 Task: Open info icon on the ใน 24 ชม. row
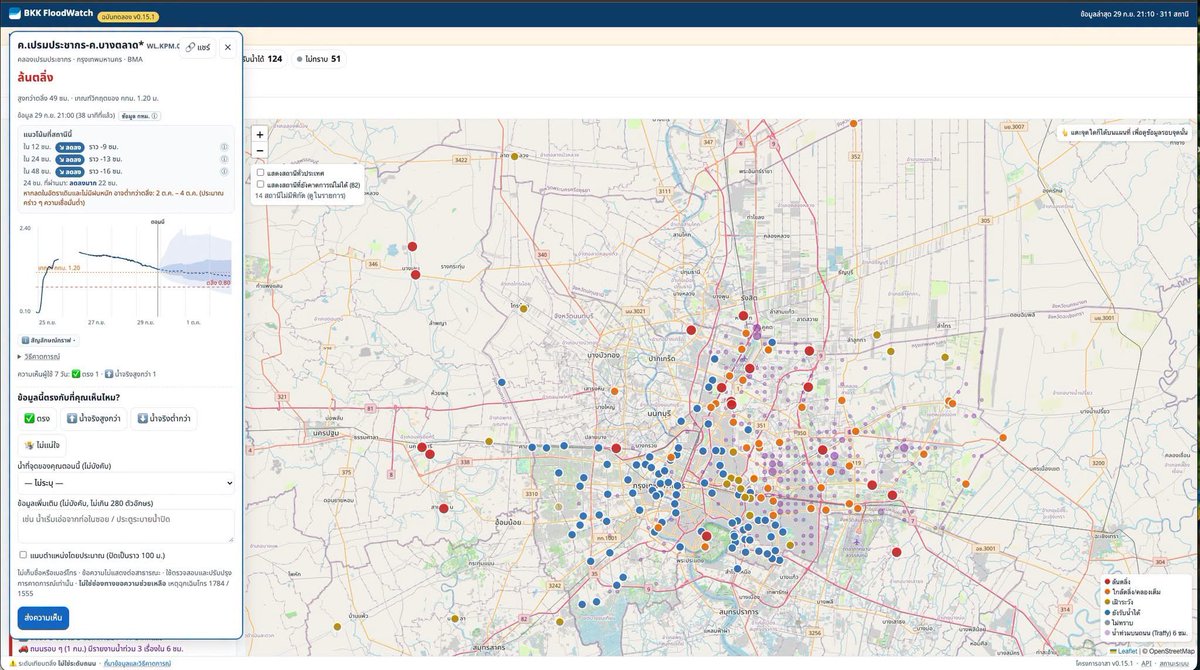tap(224, 159)
